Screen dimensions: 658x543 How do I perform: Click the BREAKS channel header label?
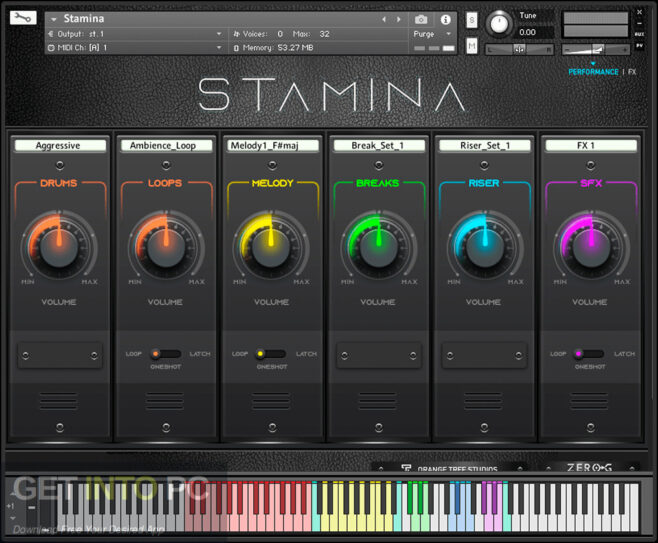click(x=378, y=183)
